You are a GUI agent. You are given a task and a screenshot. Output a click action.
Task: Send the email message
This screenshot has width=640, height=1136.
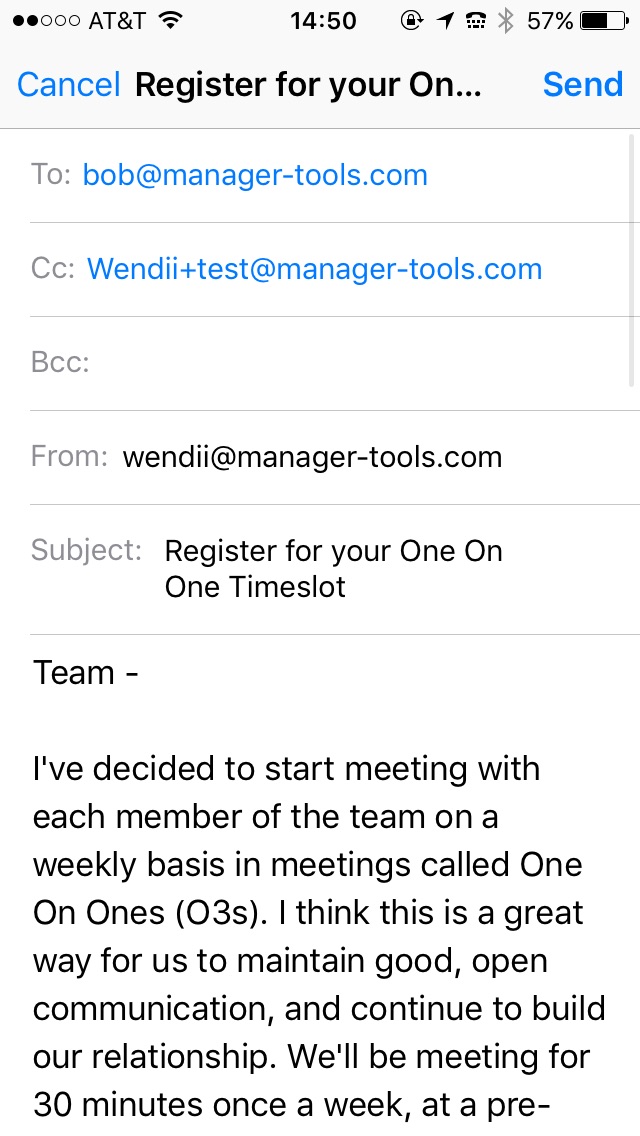pyautogui.click(x=582, y=85)
